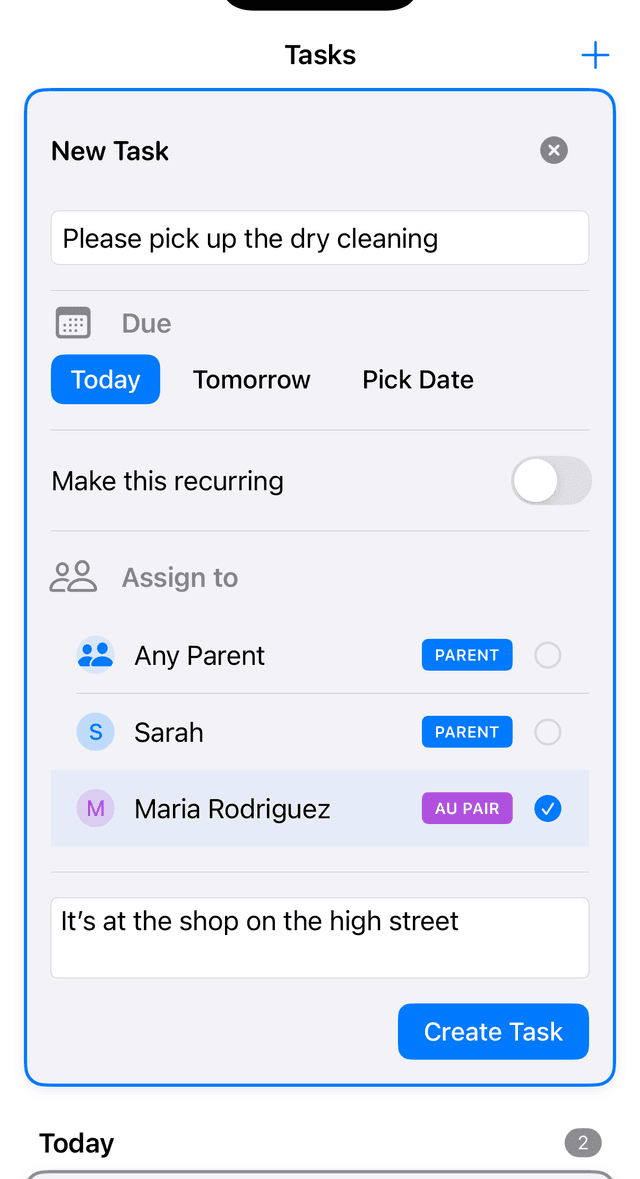Open the Pick Date selector
This screenshot has width=640, height=1179.
pos(417,379)
